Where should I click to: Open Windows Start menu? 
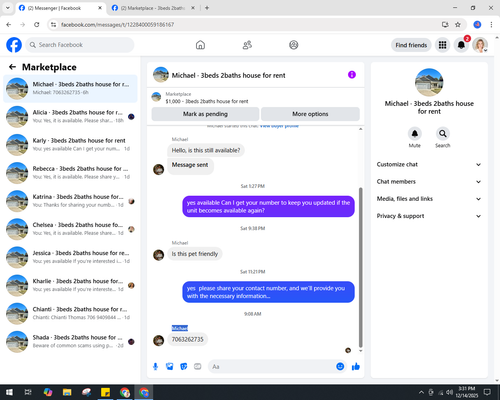pyautogui.click(x=9, y=392)
